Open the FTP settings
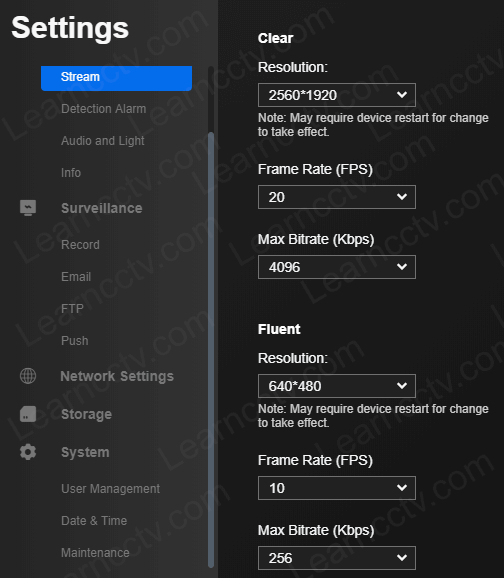Screen dimensions: 504x578 (x=72, y=309)
